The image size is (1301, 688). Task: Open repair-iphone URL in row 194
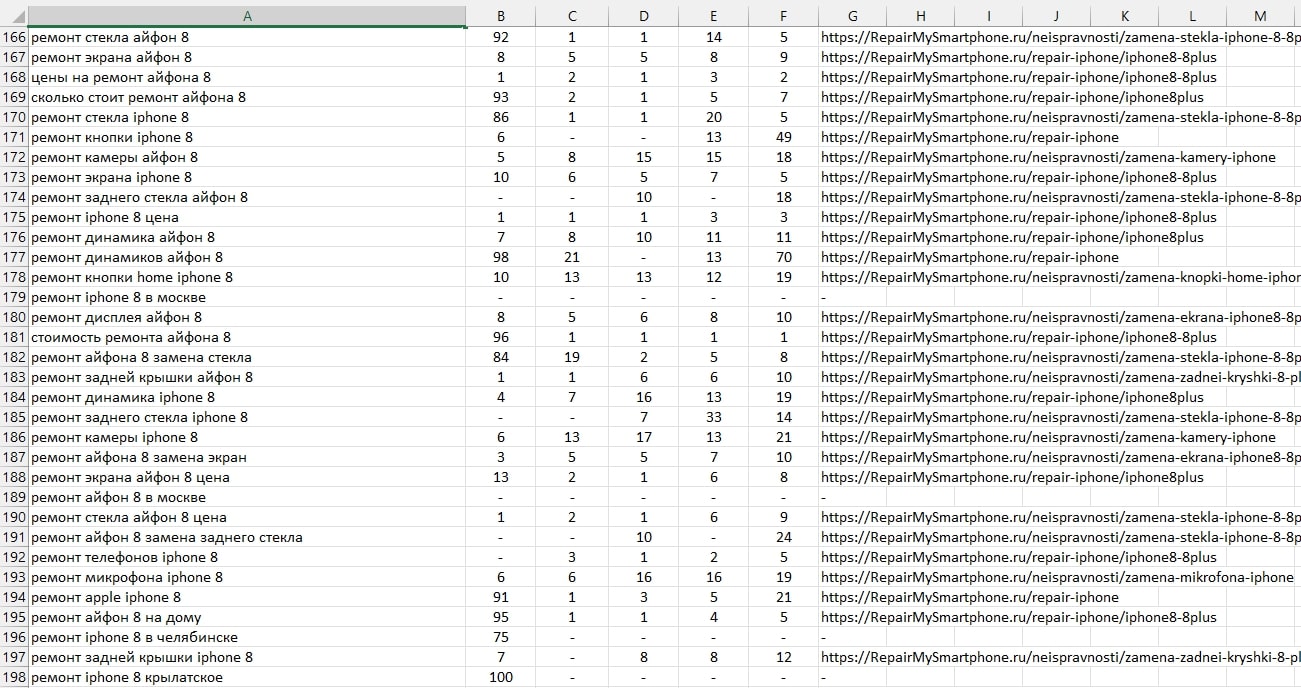point(970,597)
